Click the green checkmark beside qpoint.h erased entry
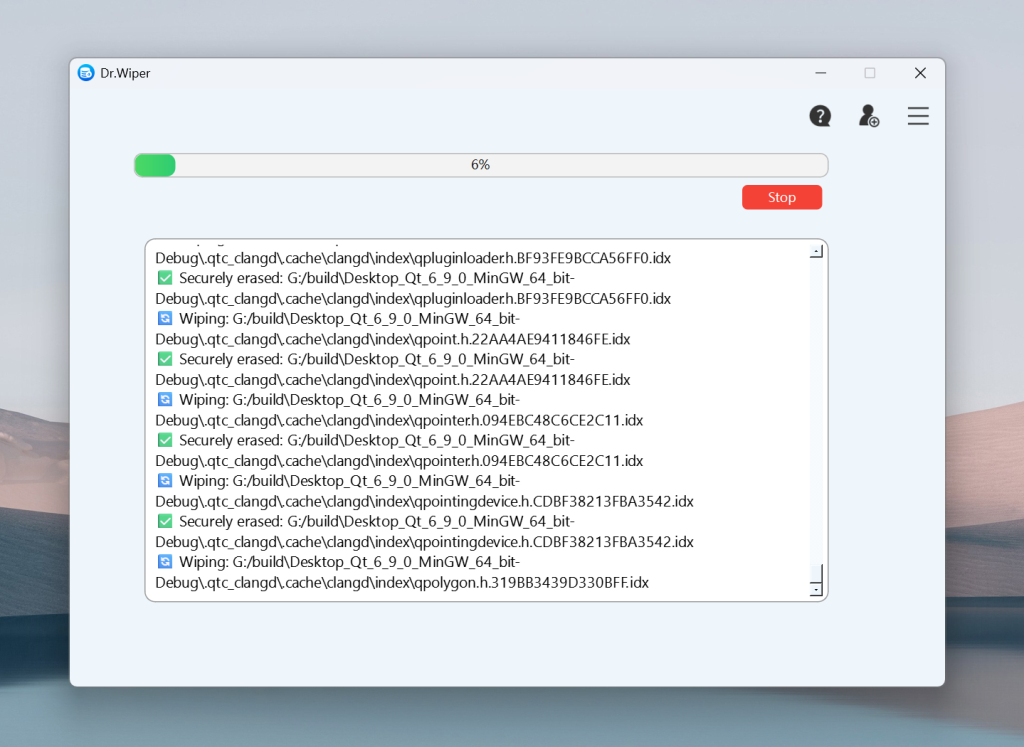 [x=165, y=358]
